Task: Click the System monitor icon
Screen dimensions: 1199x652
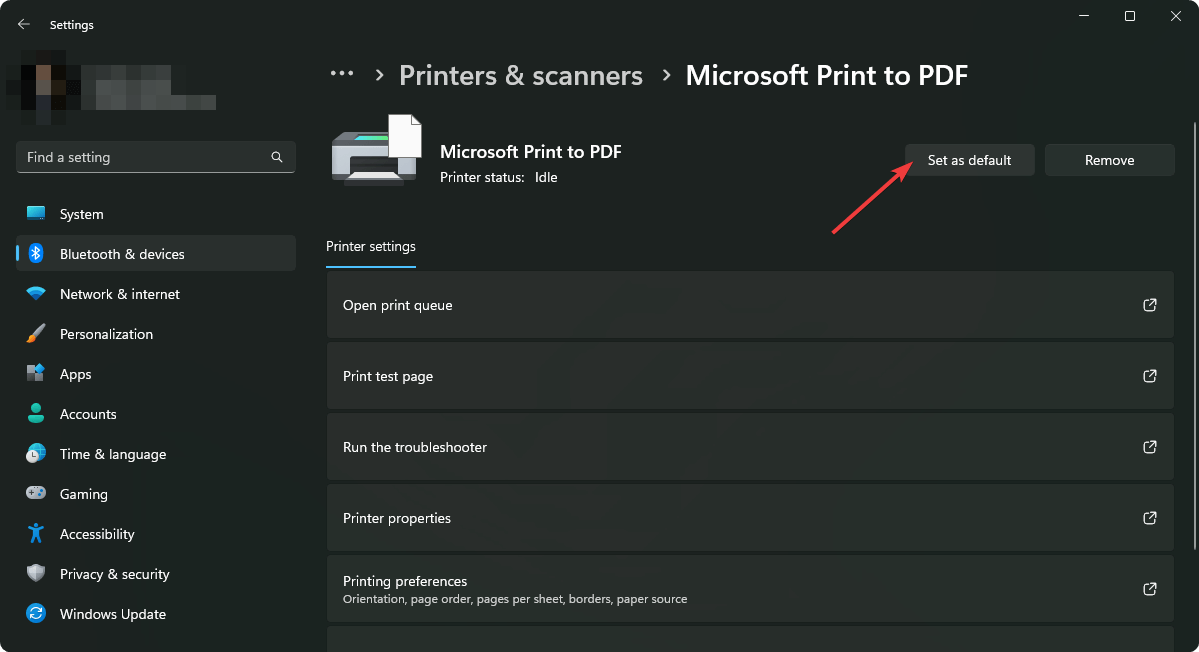Action: click(x=36, y=213)
